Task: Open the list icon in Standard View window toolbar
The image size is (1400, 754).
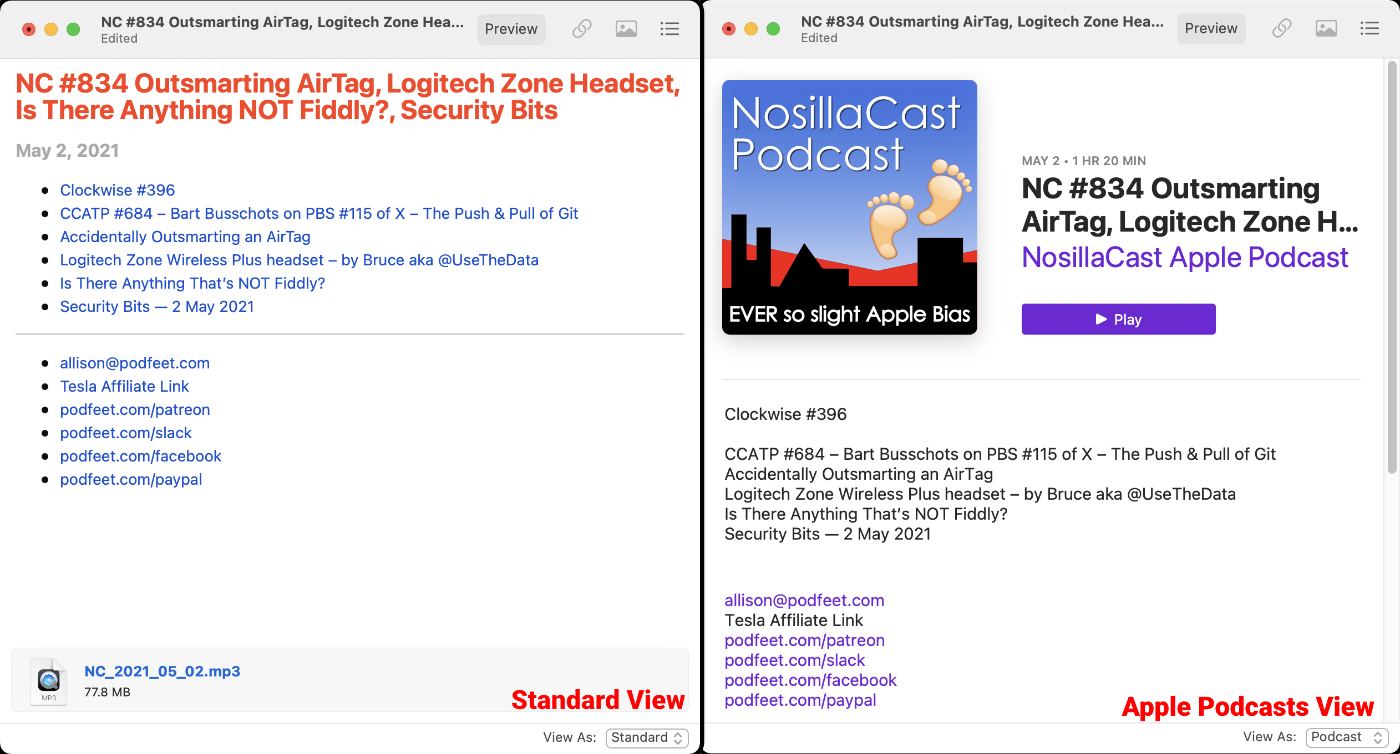Action: pyautogui.click(x=670, y=29)
